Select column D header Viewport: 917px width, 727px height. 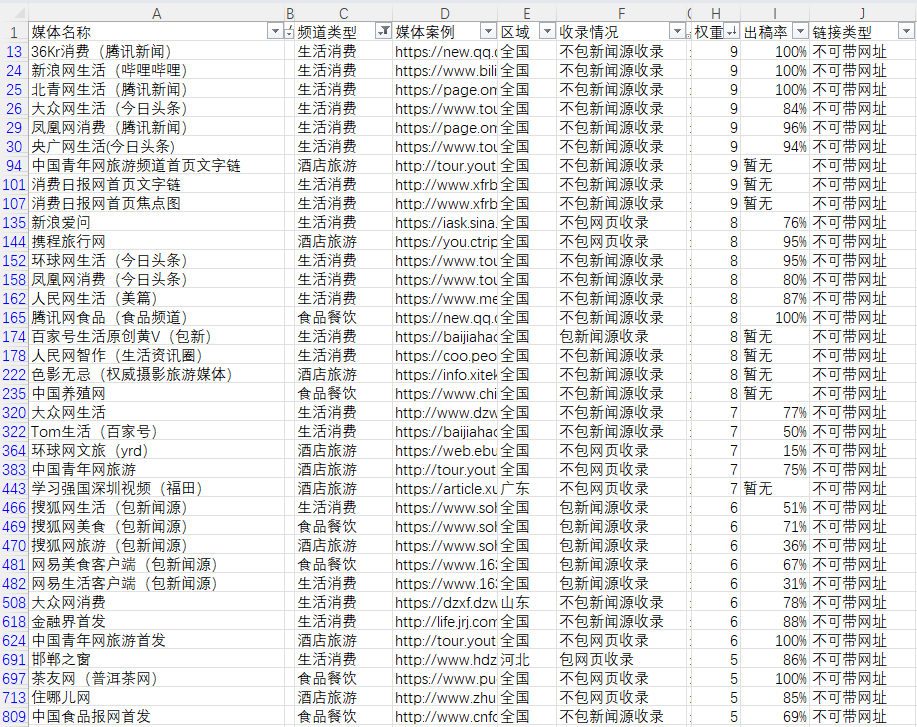pyautogui.click(x=445, y=12)
